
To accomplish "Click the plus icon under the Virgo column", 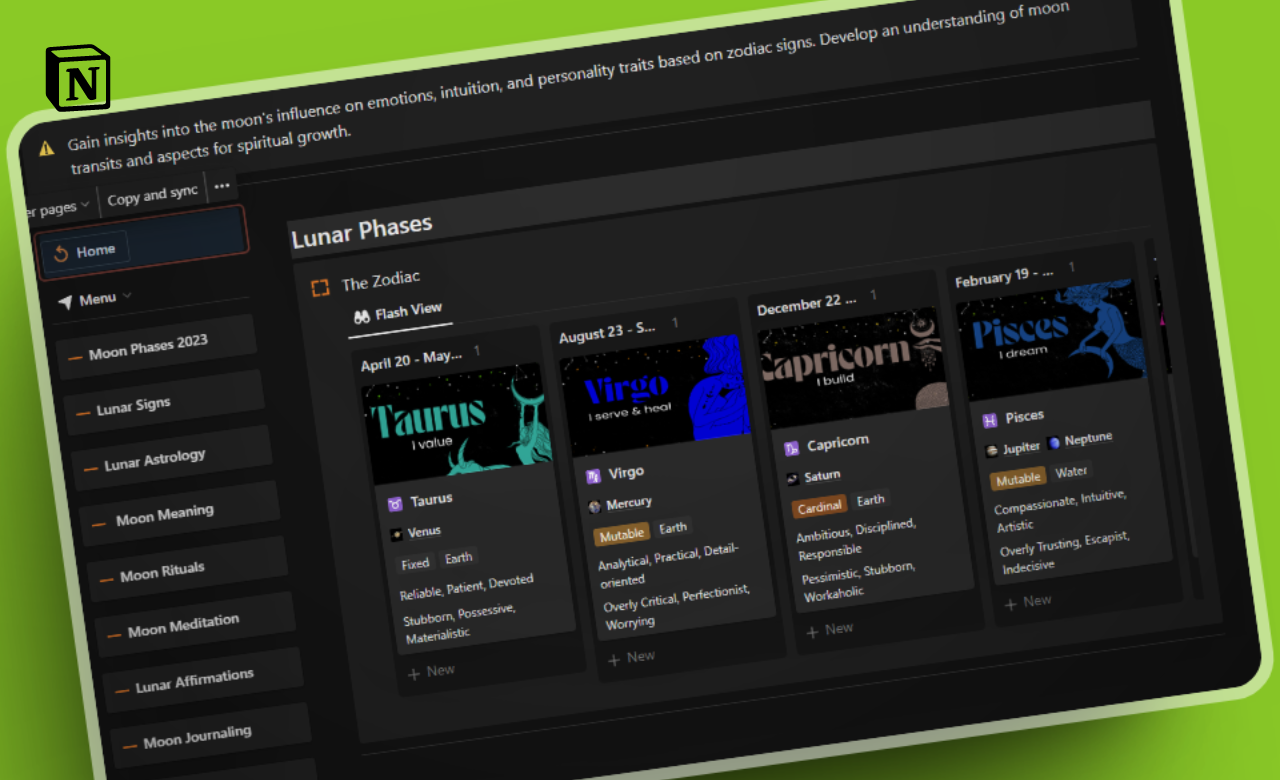I will pos(614,661).
